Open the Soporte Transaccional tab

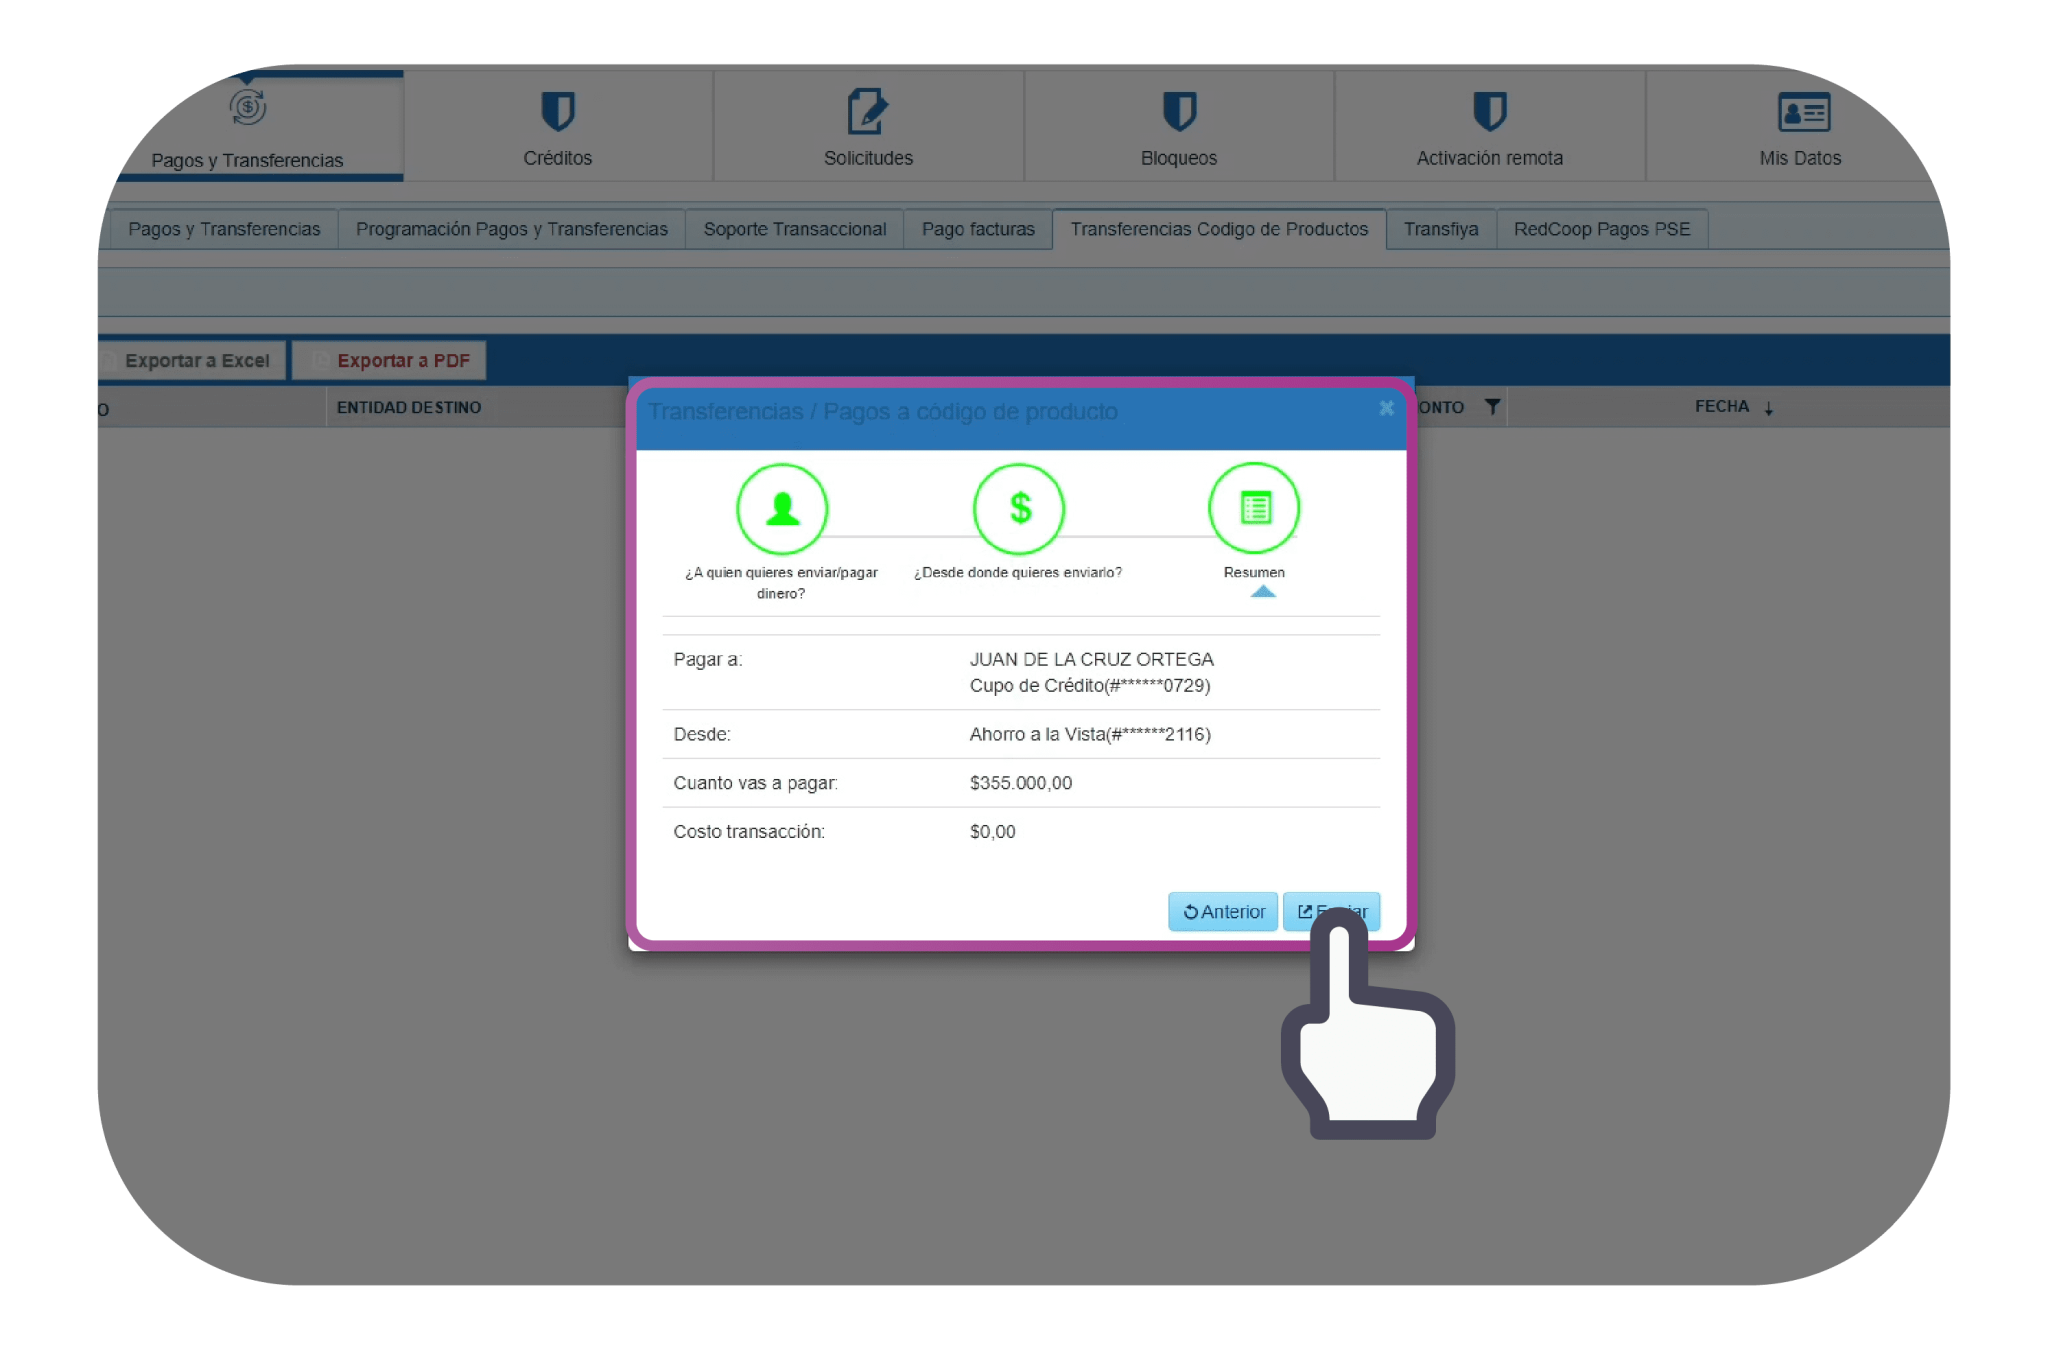[x=794, y=229]
